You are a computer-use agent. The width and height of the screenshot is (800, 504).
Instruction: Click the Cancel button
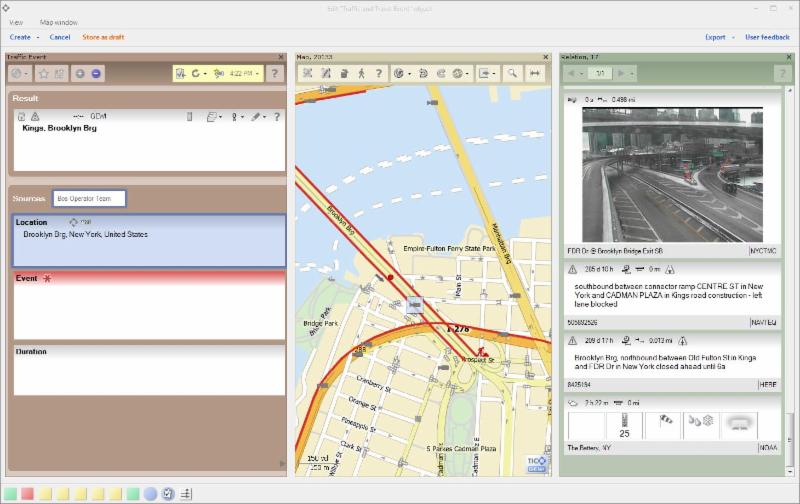point(60,37)
